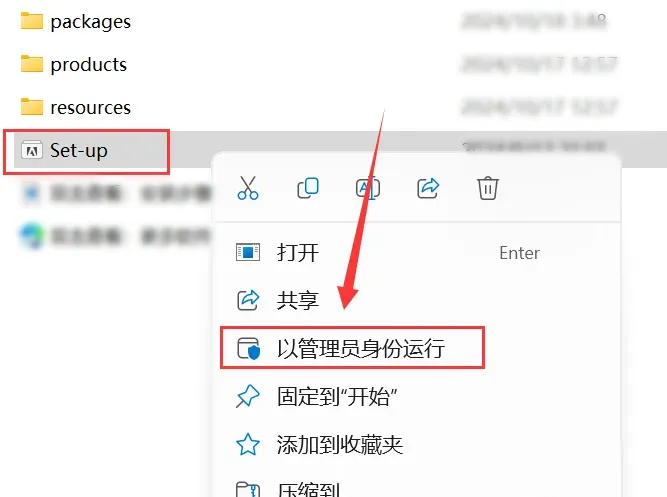The height and width of the screenshot is (497, 667).
Task: Select the Set-up file name
Action: pyautogui.click(x=79, y=150)
